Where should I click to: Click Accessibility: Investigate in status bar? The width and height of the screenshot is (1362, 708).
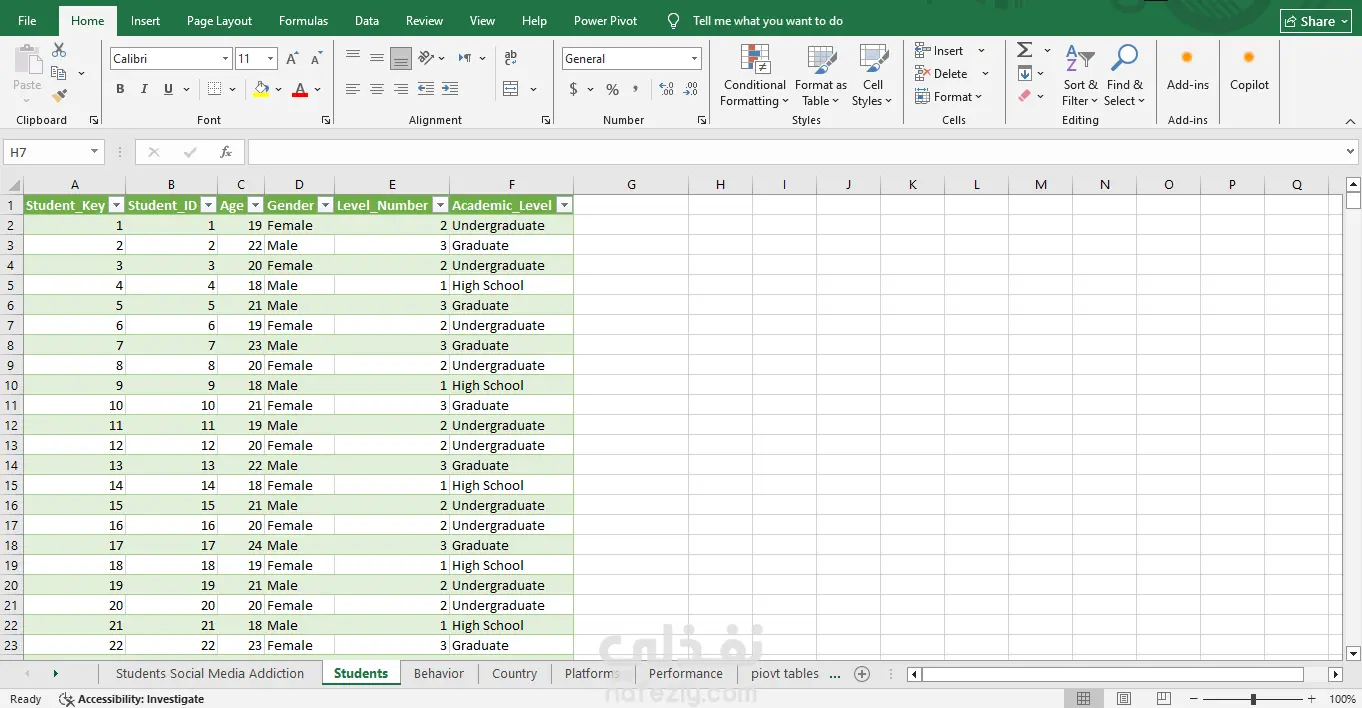point(132,699)
